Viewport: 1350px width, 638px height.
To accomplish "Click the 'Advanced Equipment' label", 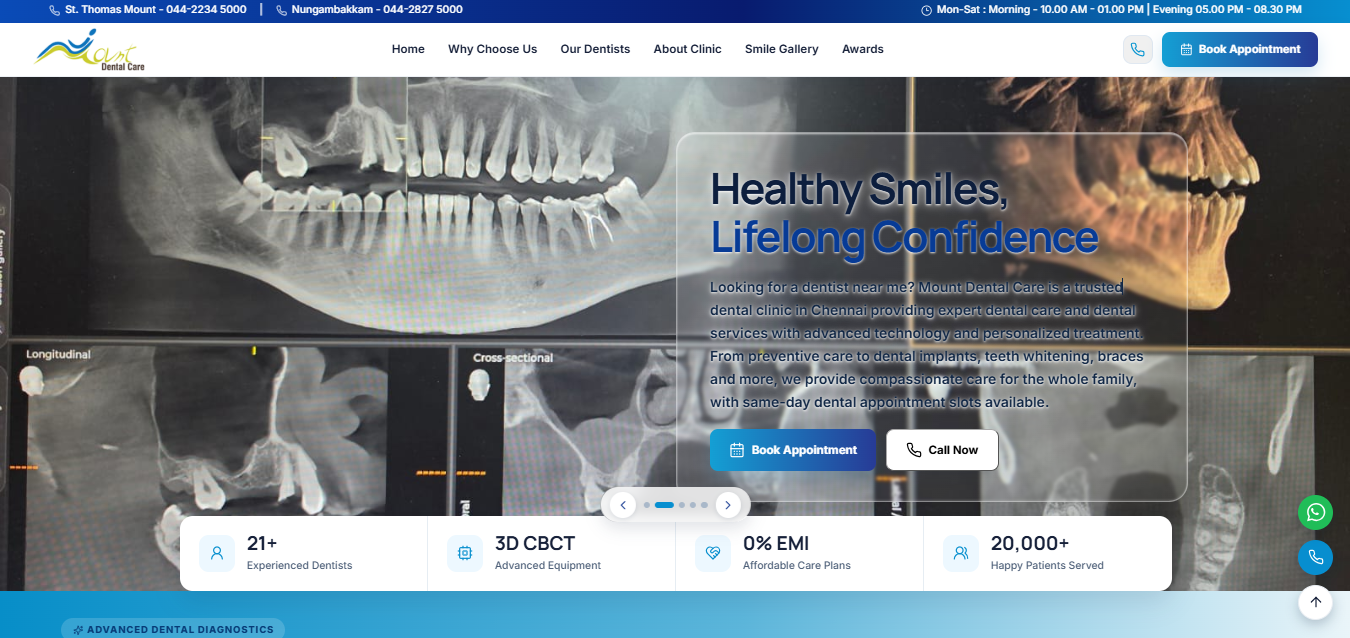I will (x=548, y=565).
